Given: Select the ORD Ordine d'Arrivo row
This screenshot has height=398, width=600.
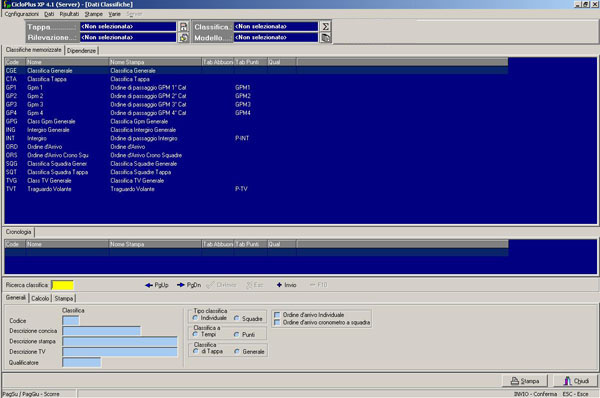Looking at the screenshot, I should [x=256, y=147].
